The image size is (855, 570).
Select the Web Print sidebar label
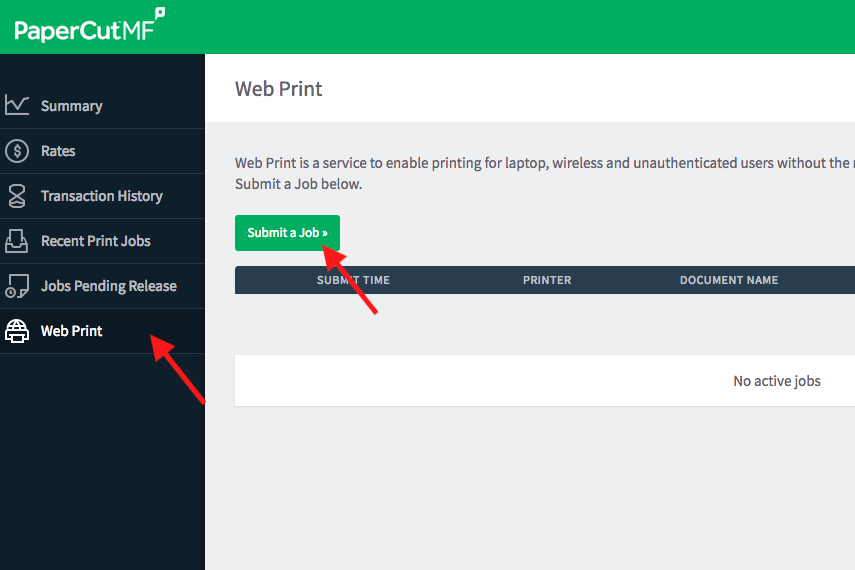point(71,331)
